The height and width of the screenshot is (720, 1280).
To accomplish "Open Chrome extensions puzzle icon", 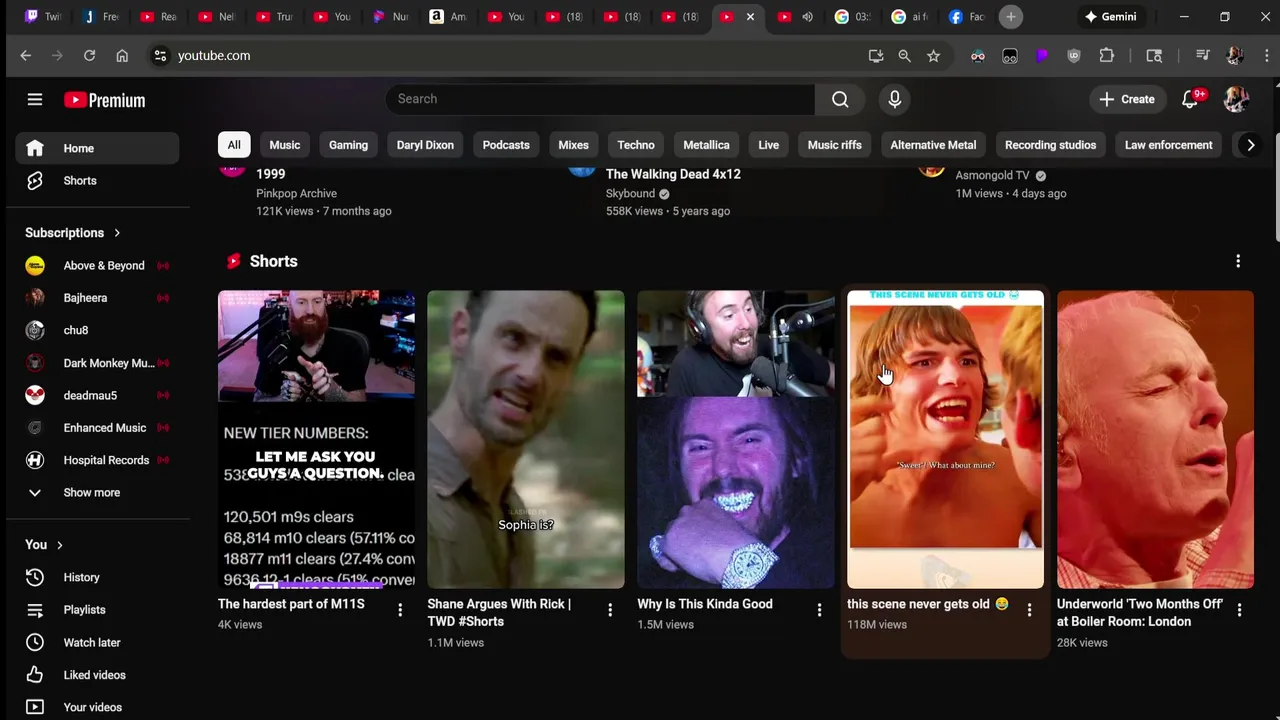I will 1106,56.
